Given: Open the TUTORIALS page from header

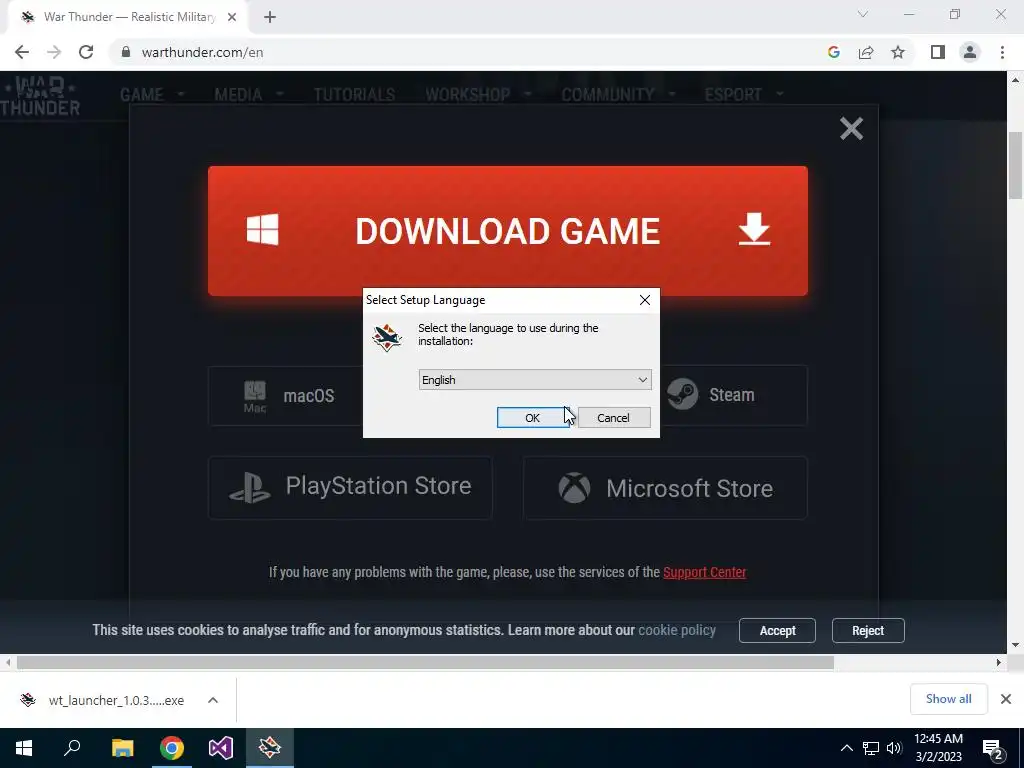Looking at the screenshot, I should click(x=354, y=95).
